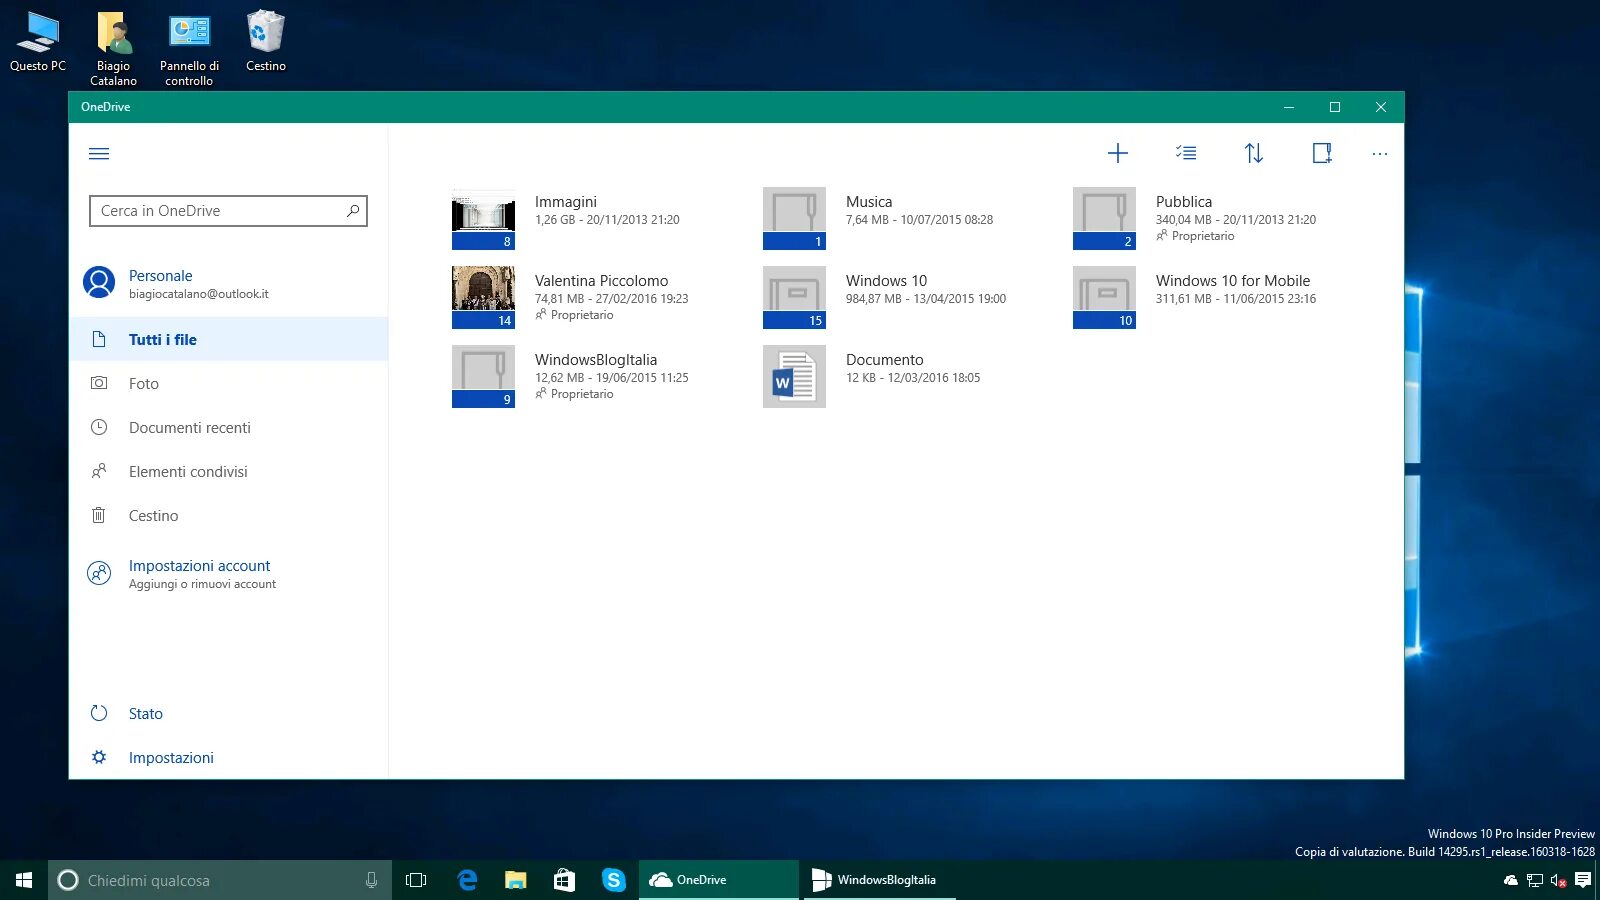Open Windows 10 for Mobile folder icon

(x=1104, y=297)
